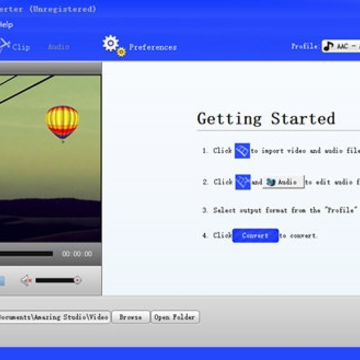Viewport: 360px width, 360px height.
Task: Click the Audio button in Getting Started
Action: click(283, 182)
